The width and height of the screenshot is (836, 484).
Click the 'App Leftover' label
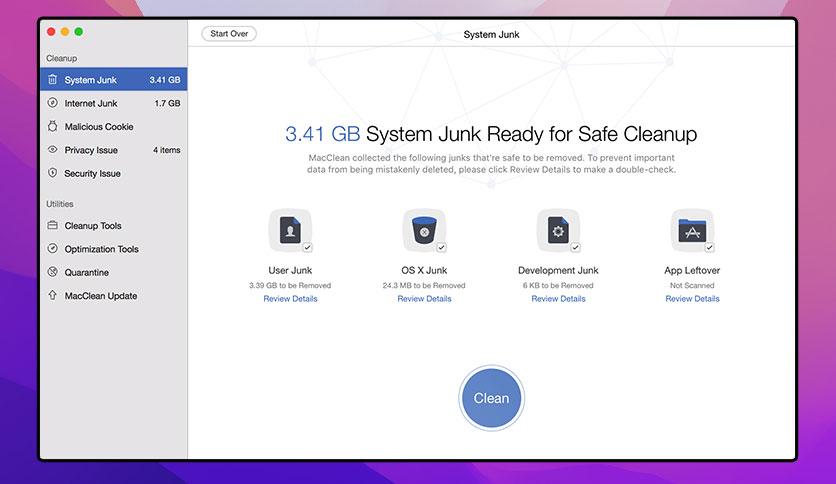[x=692, y=270]
